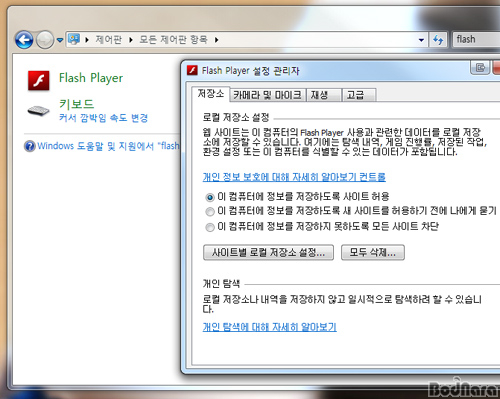Screen dimensions: 500x399
Task: Click blue help question mark icon
Action: (x=30, y=146)
